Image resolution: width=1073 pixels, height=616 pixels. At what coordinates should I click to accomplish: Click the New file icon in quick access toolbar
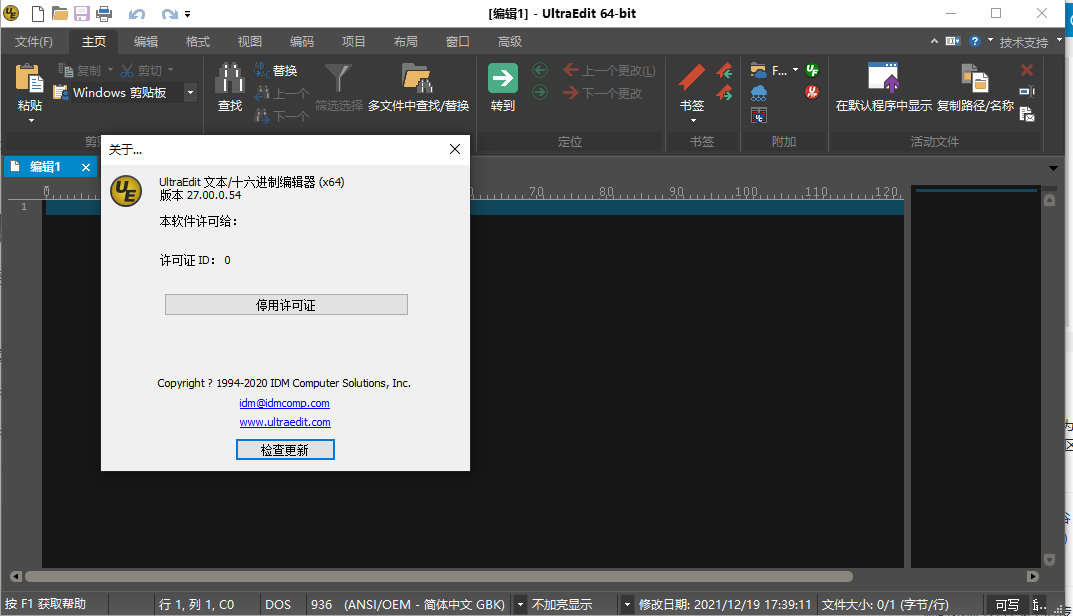click(x=38, y=13)
